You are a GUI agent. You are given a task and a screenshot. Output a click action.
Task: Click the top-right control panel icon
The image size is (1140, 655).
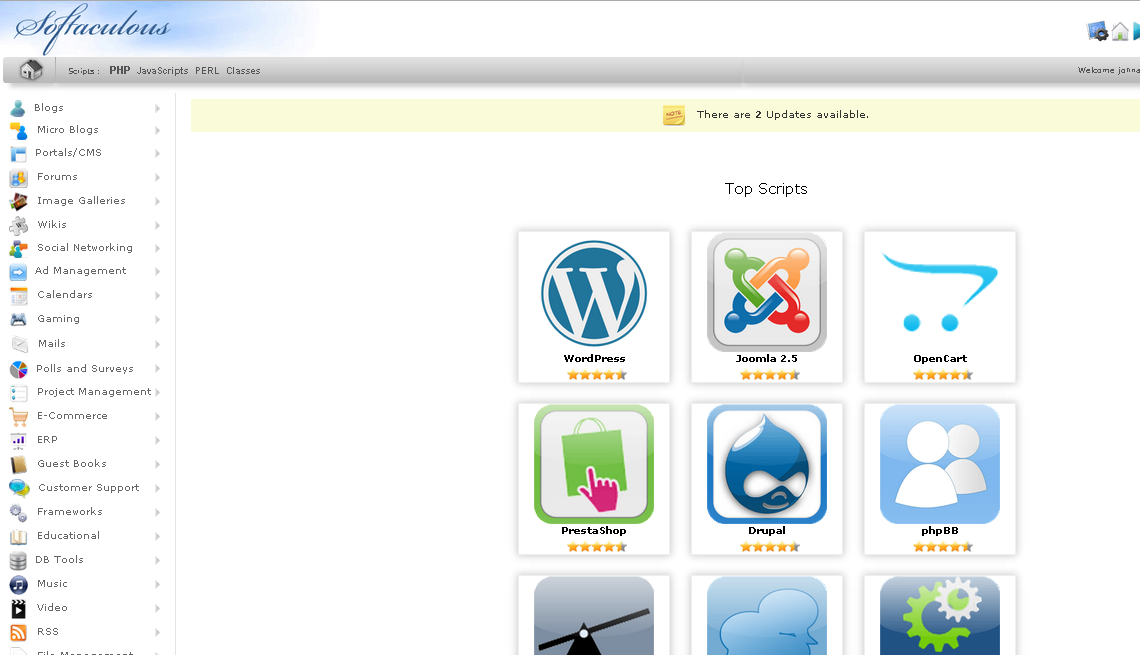point(1097,31)
